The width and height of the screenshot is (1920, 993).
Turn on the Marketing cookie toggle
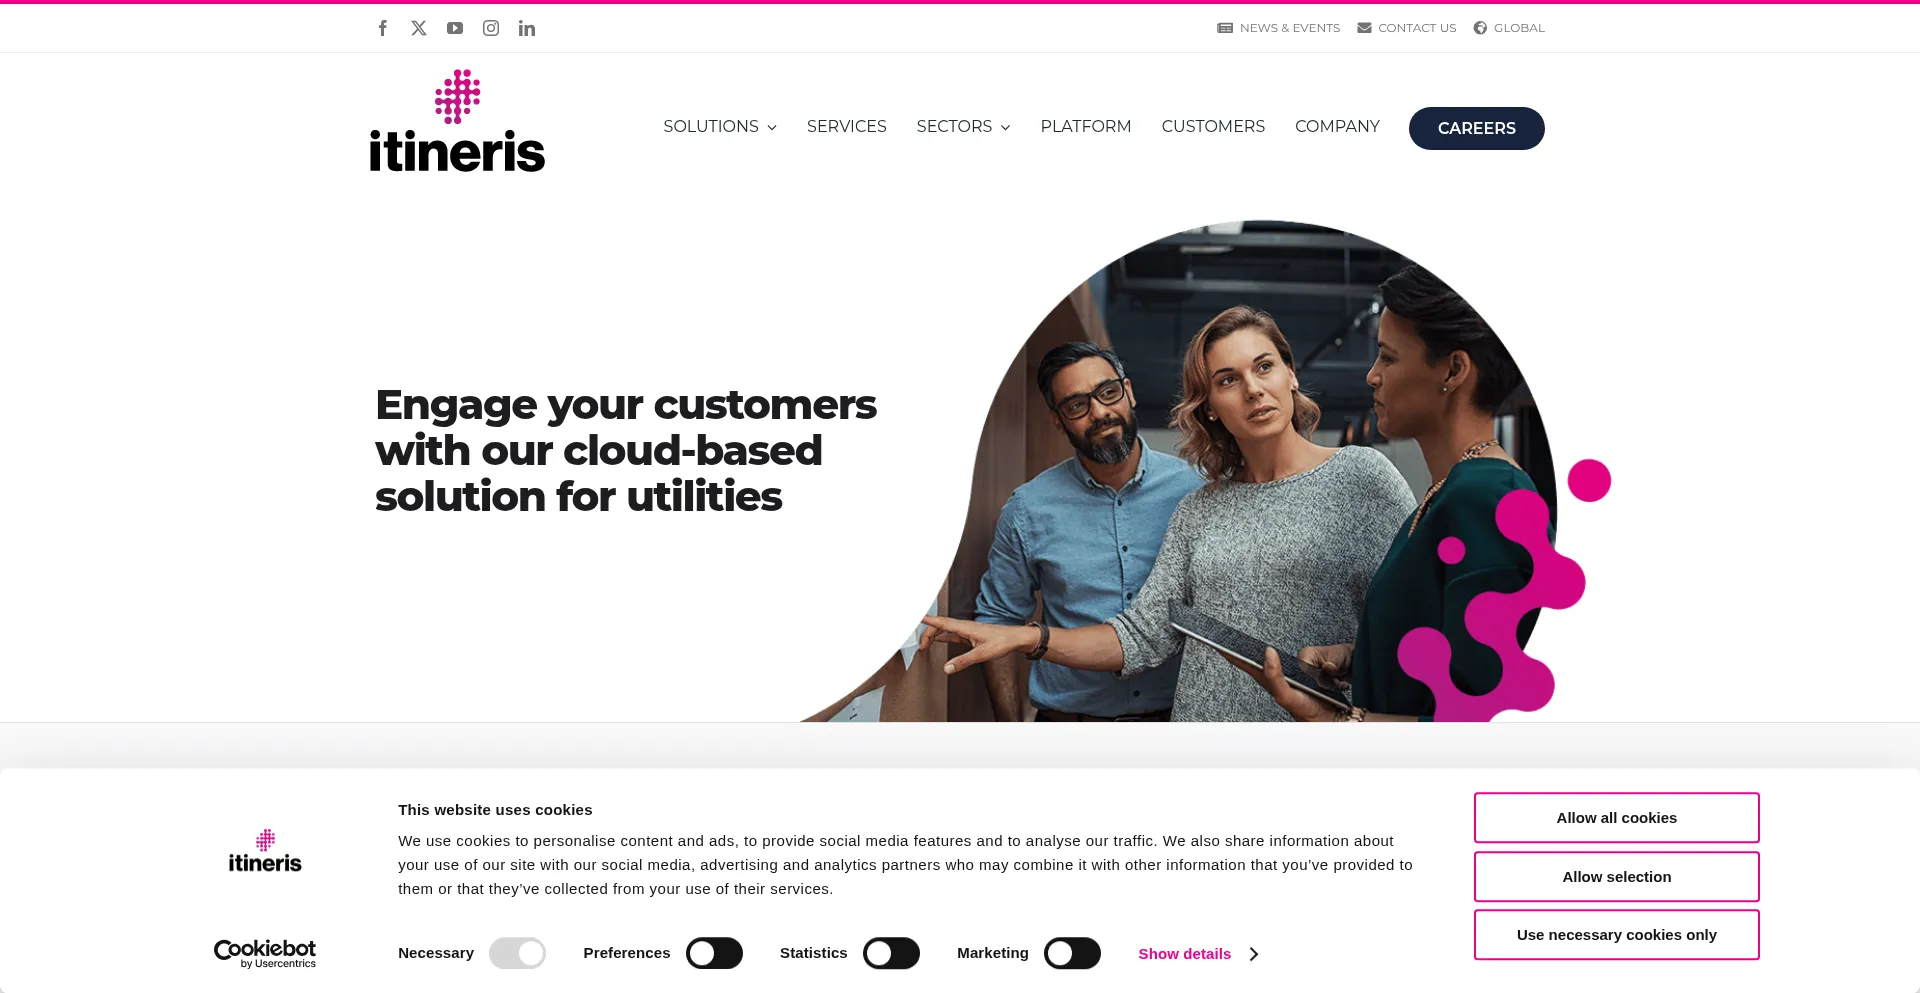[x=1072, y=953]
